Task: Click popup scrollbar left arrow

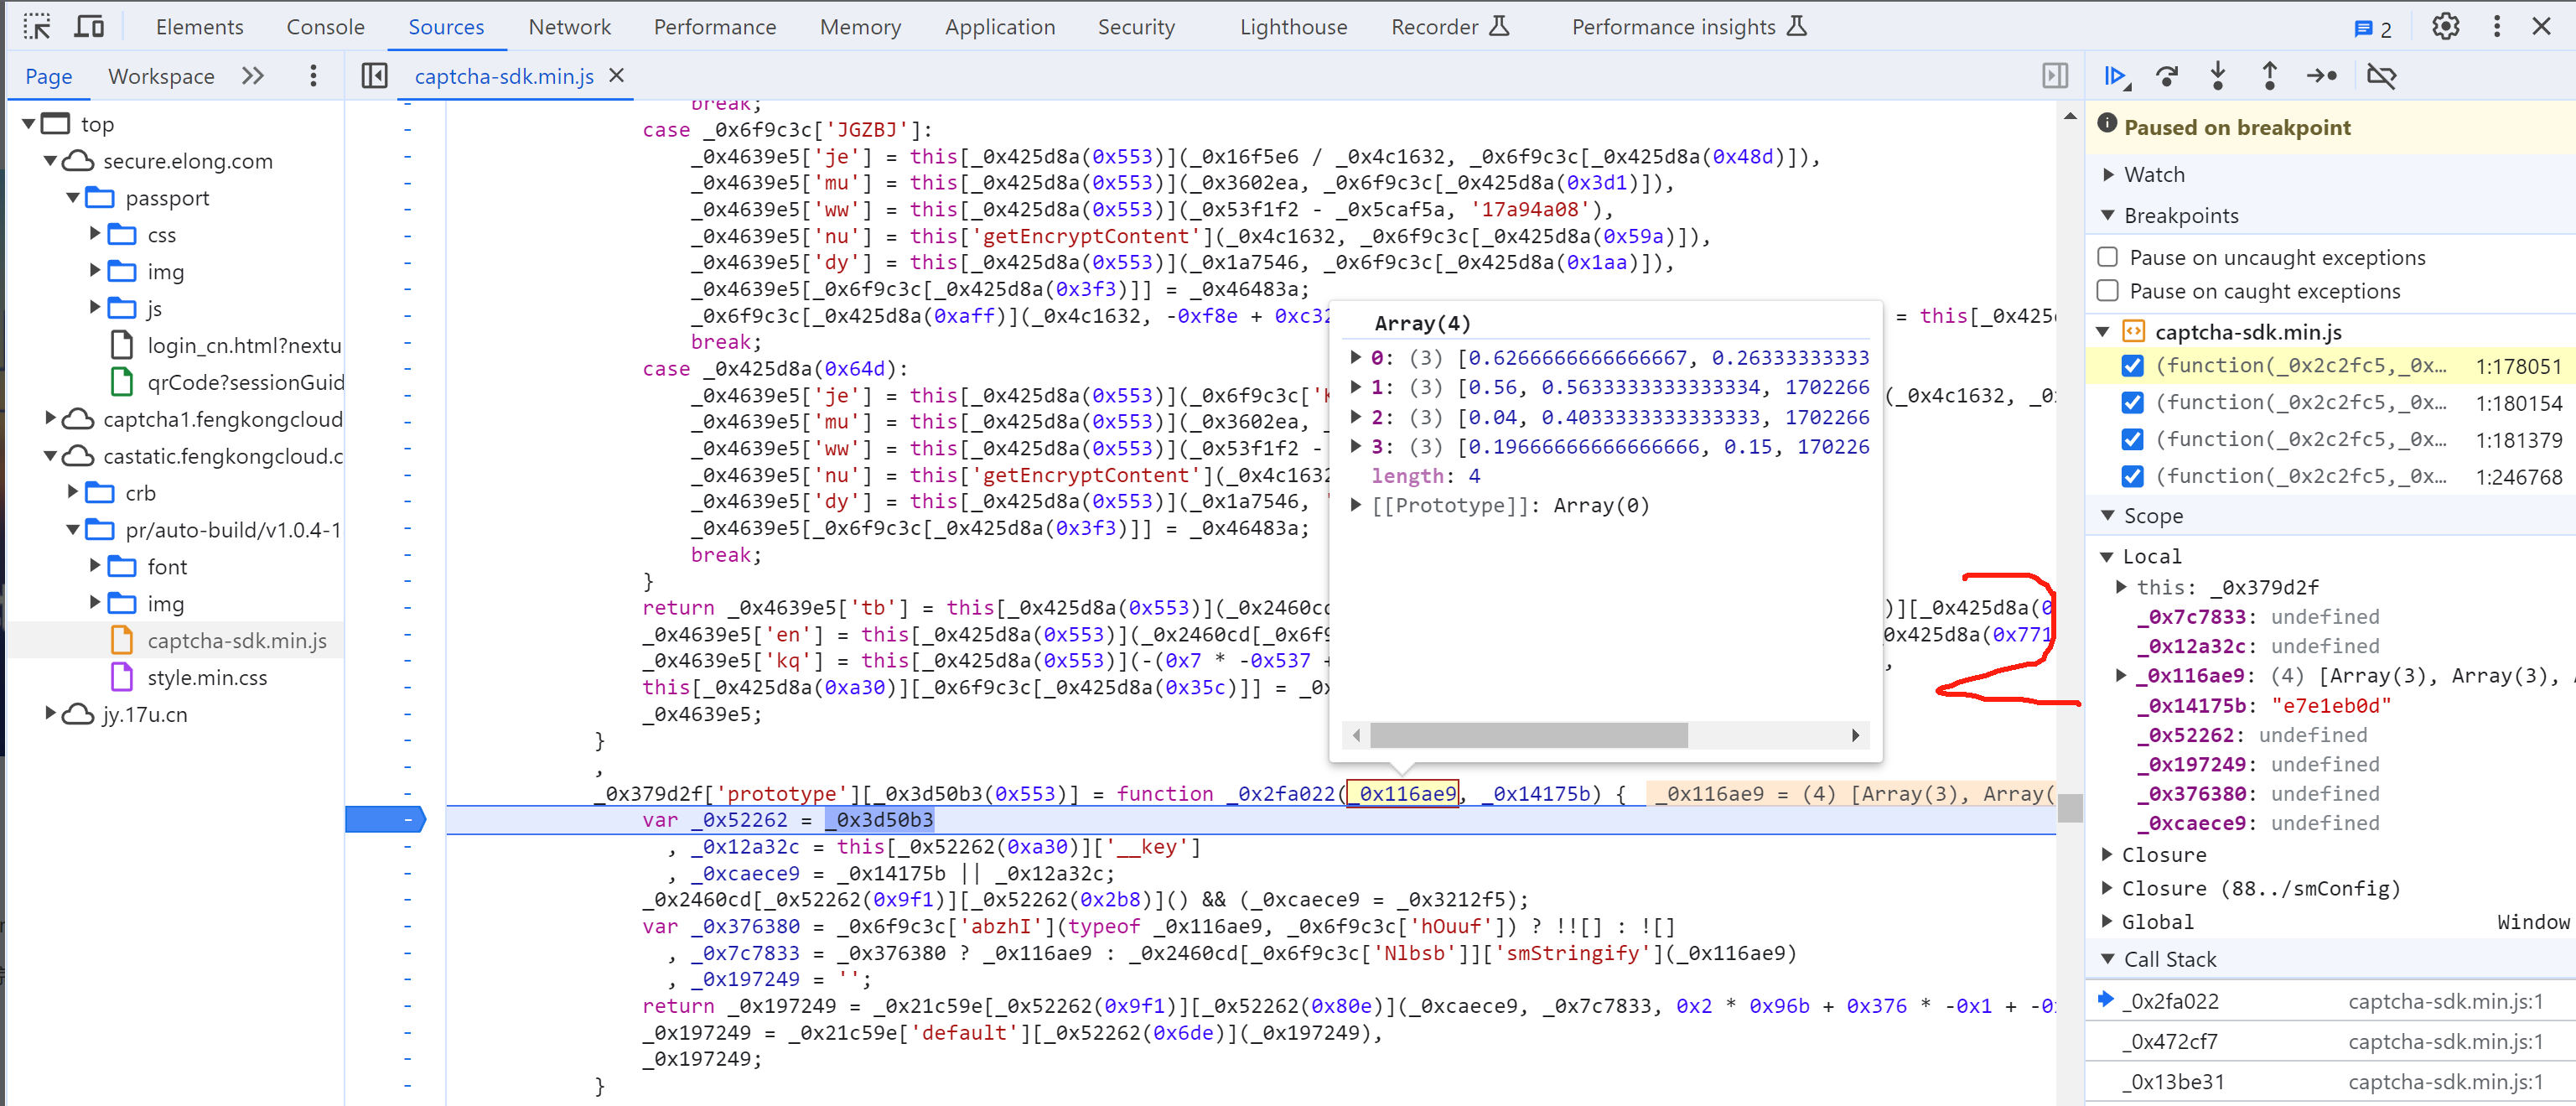Action: click(x=1357, y=736)
